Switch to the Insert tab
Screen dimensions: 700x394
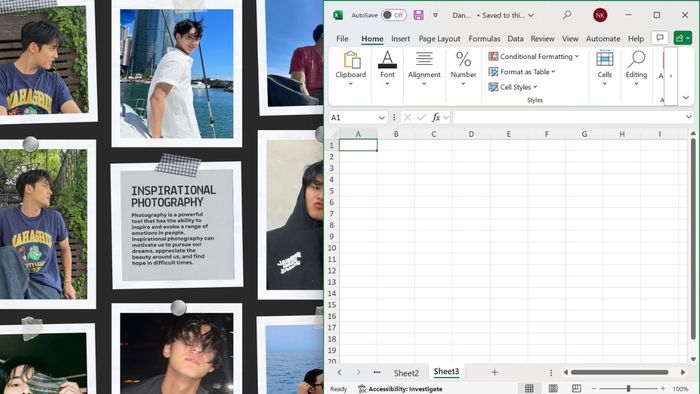click(400, 39)
